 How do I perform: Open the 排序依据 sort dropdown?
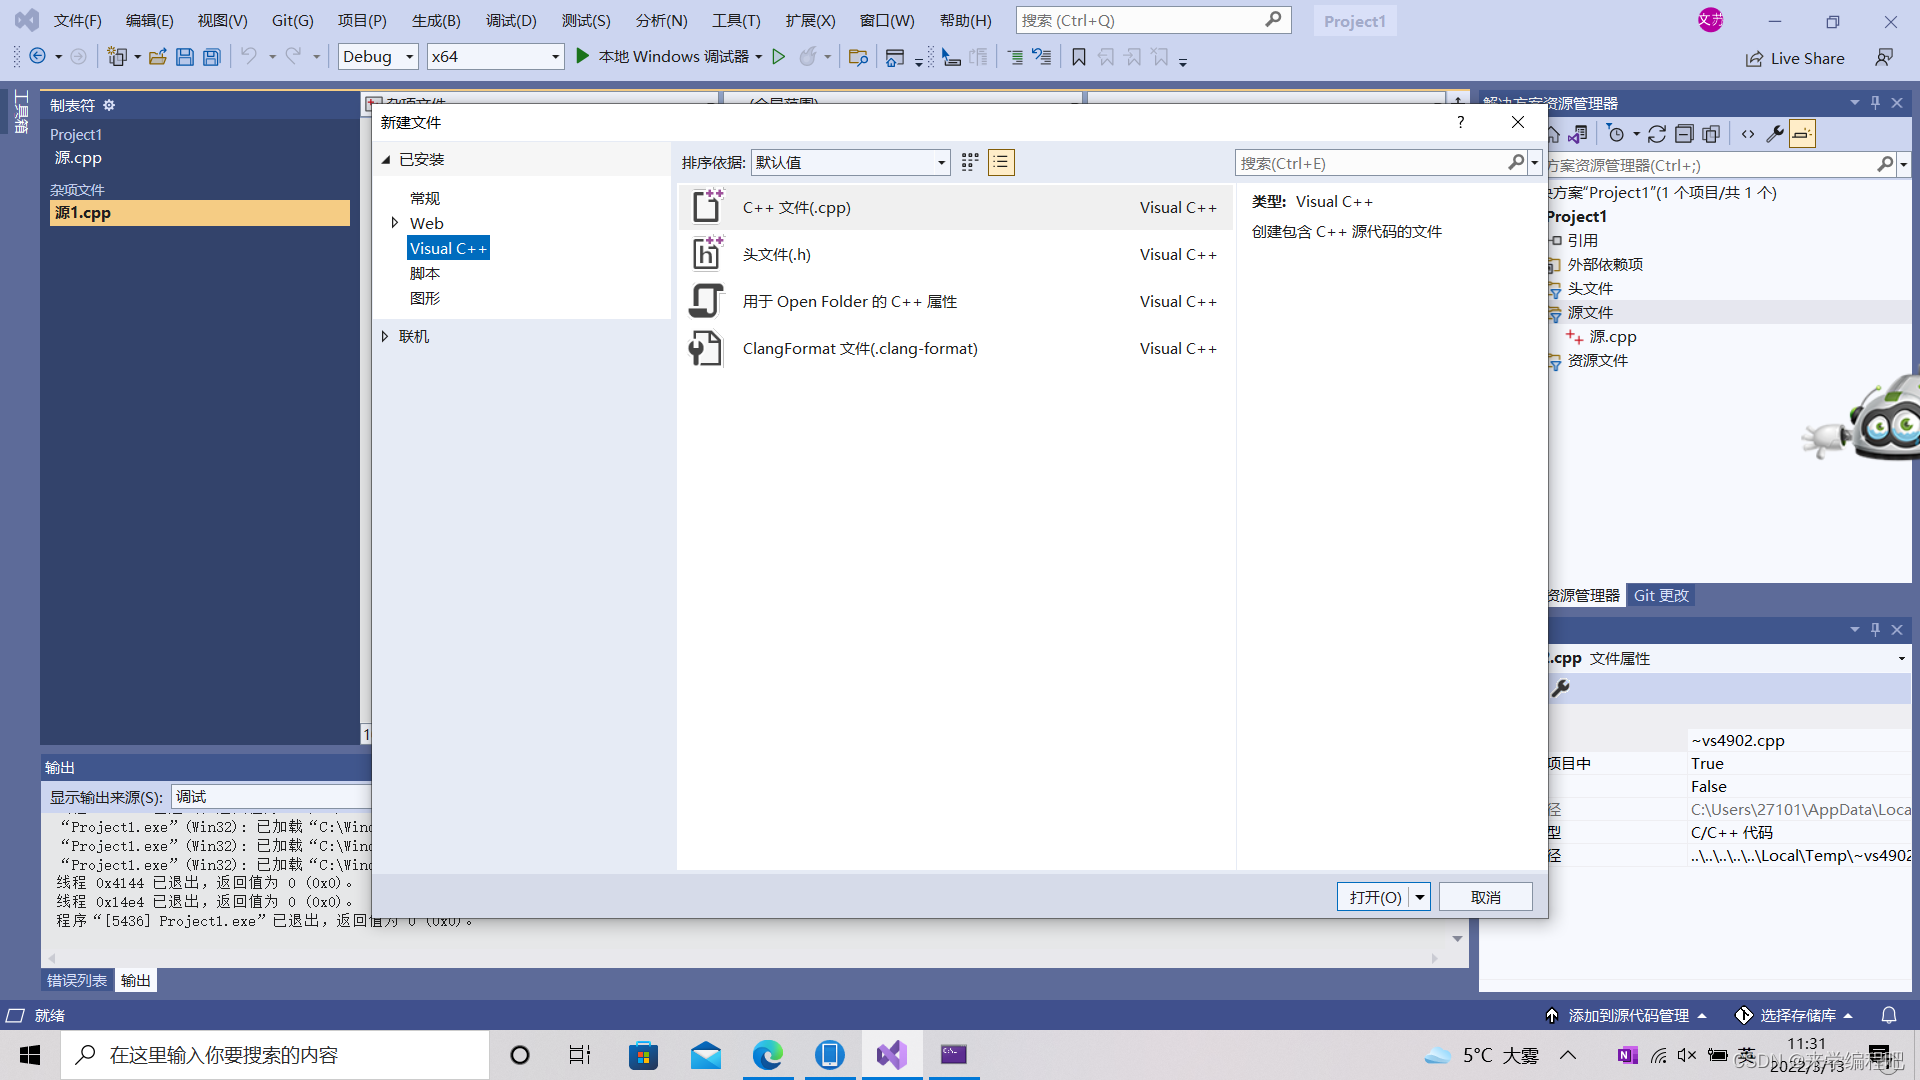coord(850,163)
